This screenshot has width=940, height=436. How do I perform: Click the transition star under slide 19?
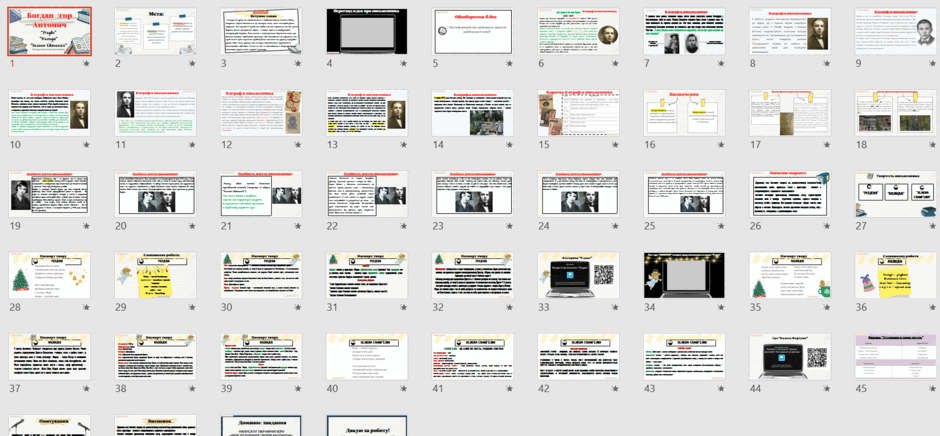pos(86,226)
